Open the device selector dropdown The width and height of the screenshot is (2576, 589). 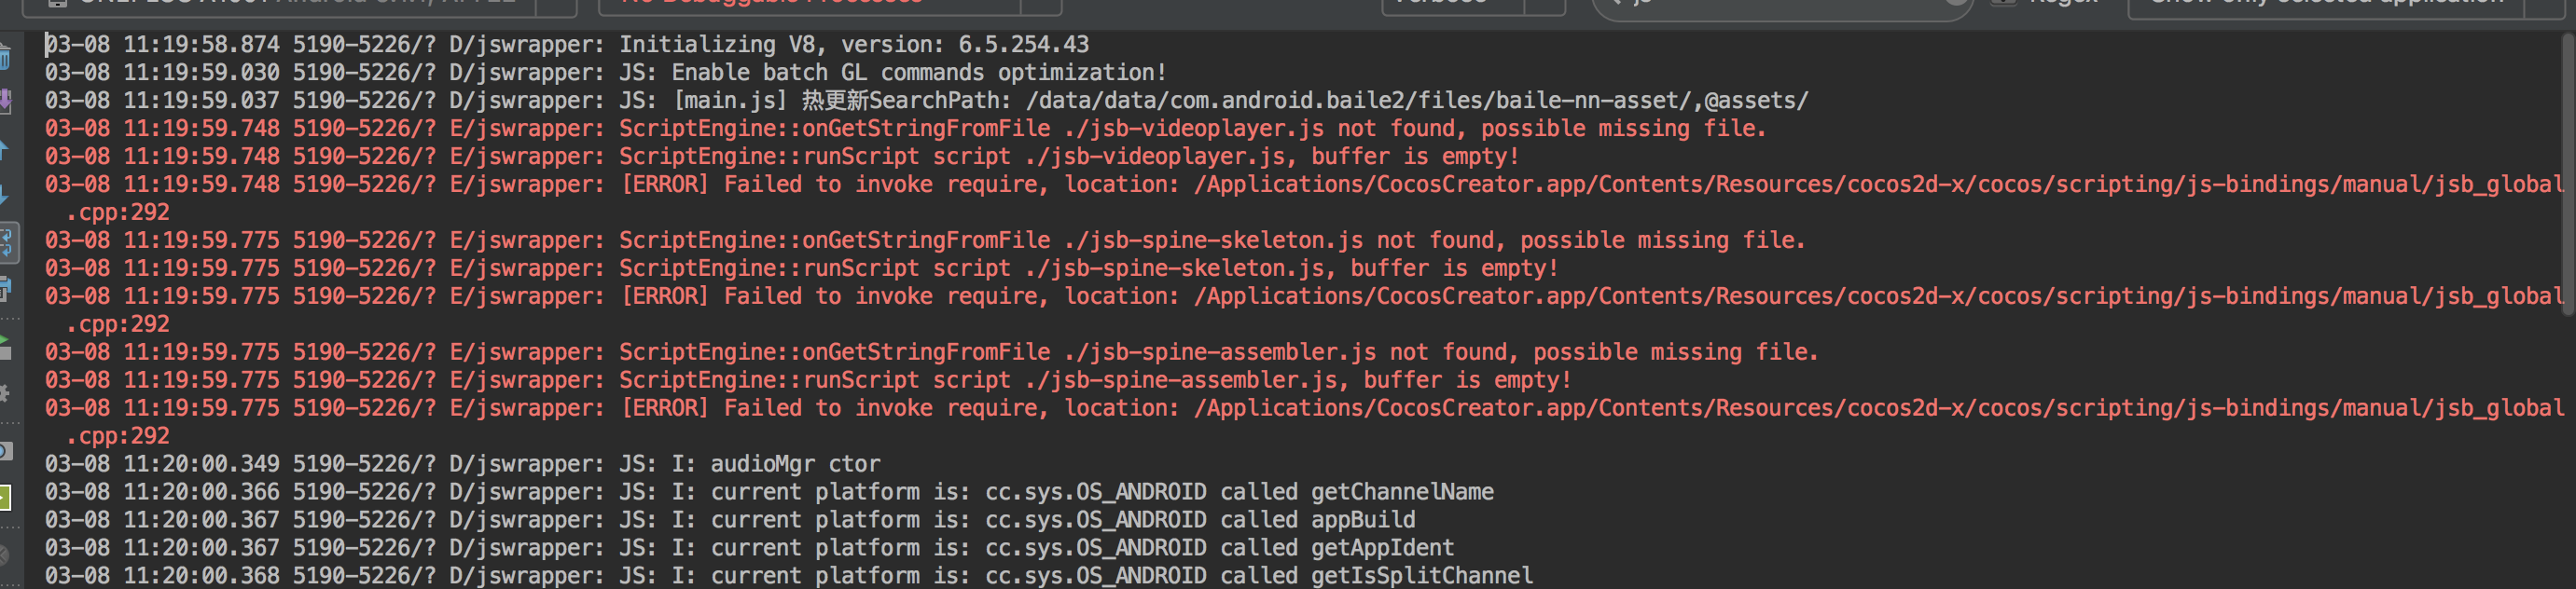pos(300,4)
